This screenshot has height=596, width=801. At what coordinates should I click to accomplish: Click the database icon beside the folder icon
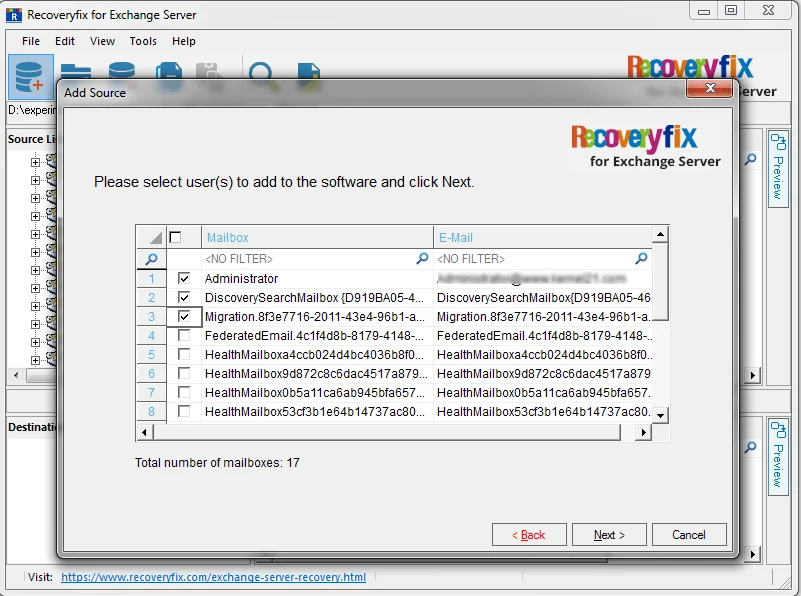122,71
